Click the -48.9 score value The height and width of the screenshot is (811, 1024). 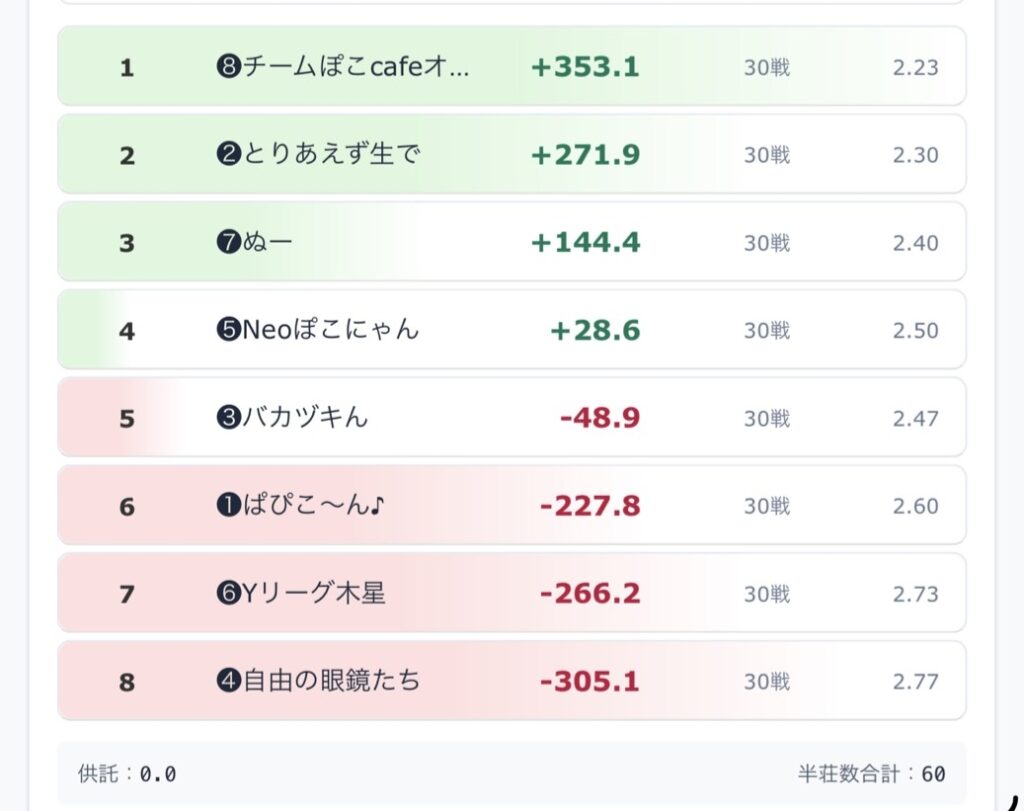(x=600, y=418)
